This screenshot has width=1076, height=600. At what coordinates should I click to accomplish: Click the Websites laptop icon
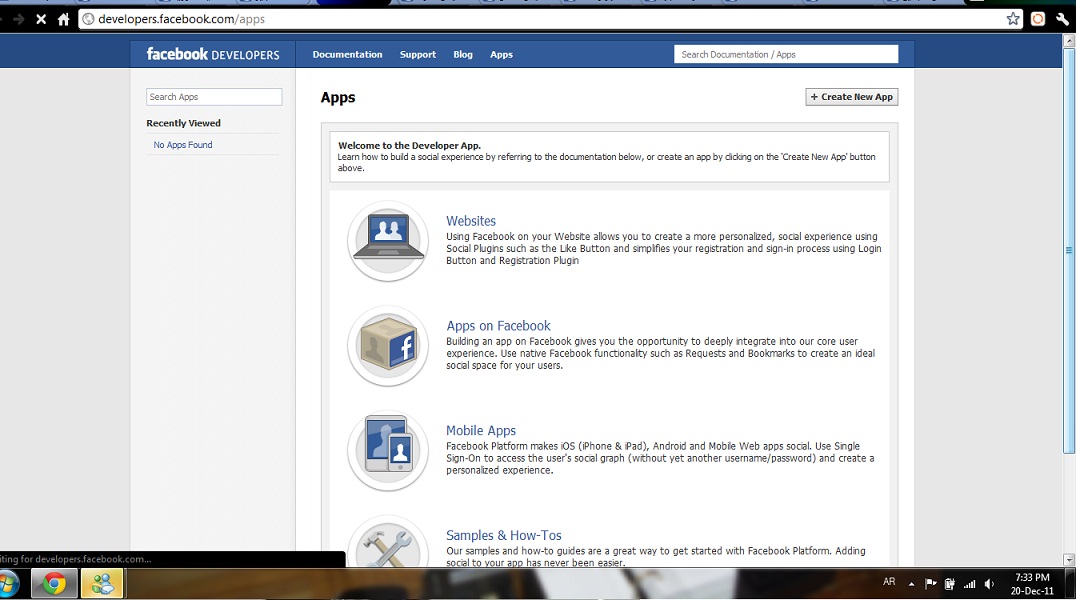pyautogui.click(x=388, y=241)
